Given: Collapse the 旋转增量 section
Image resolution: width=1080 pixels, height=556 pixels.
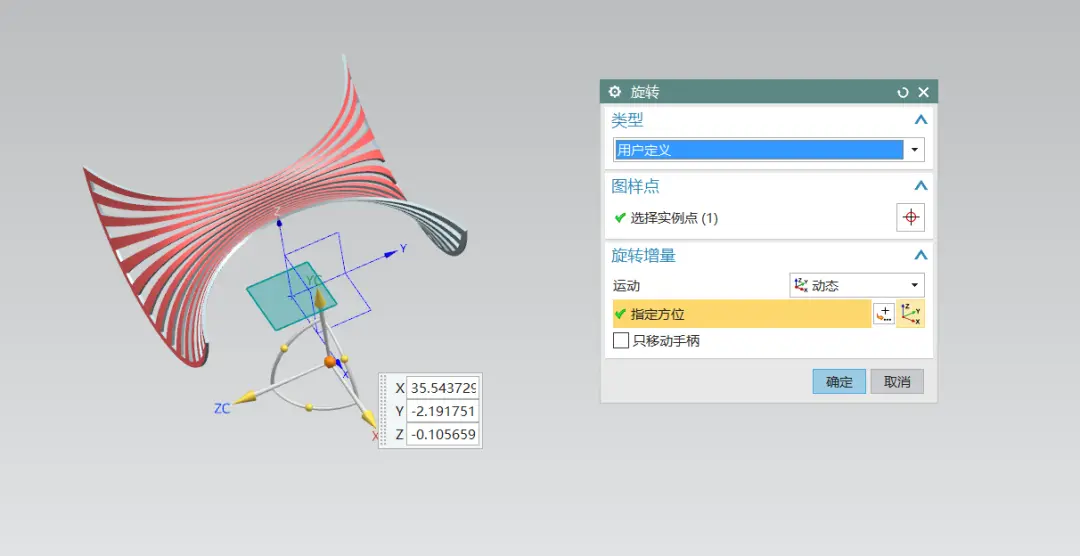Looking at the screenshot, I should (920, 256).
